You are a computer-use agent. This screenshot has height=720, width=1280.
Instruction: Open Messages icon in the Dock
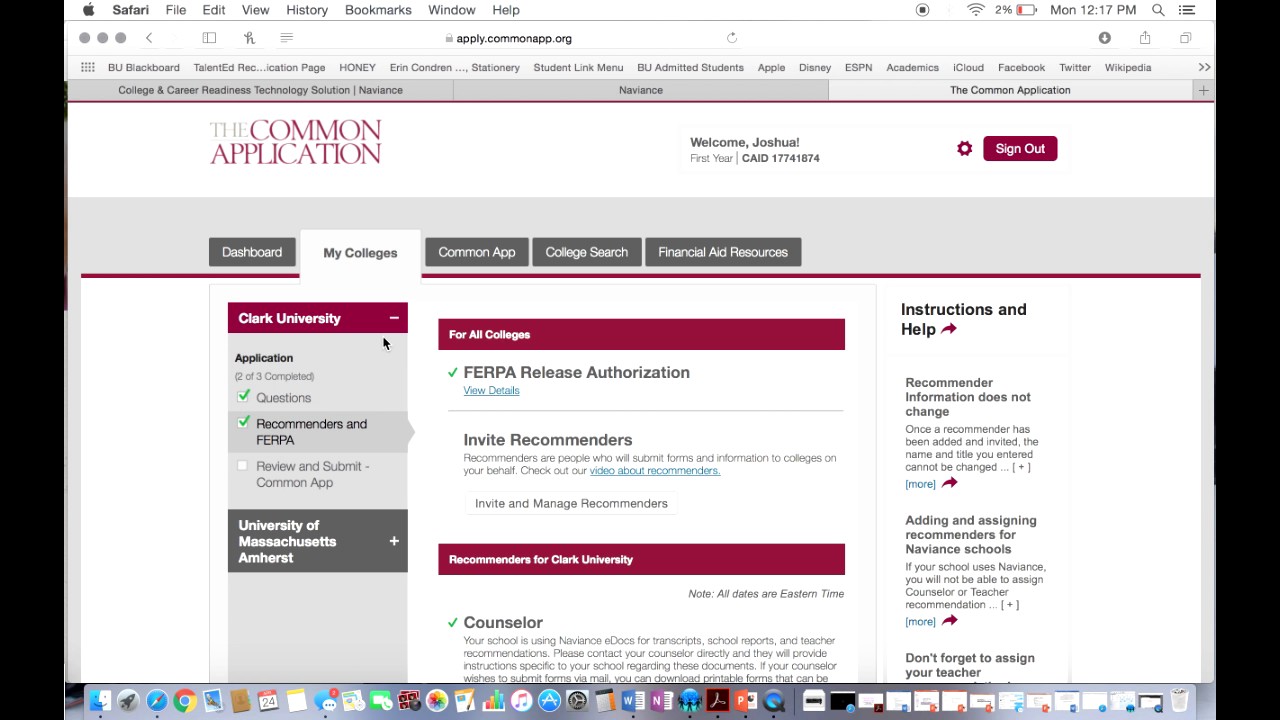point(325,701)
